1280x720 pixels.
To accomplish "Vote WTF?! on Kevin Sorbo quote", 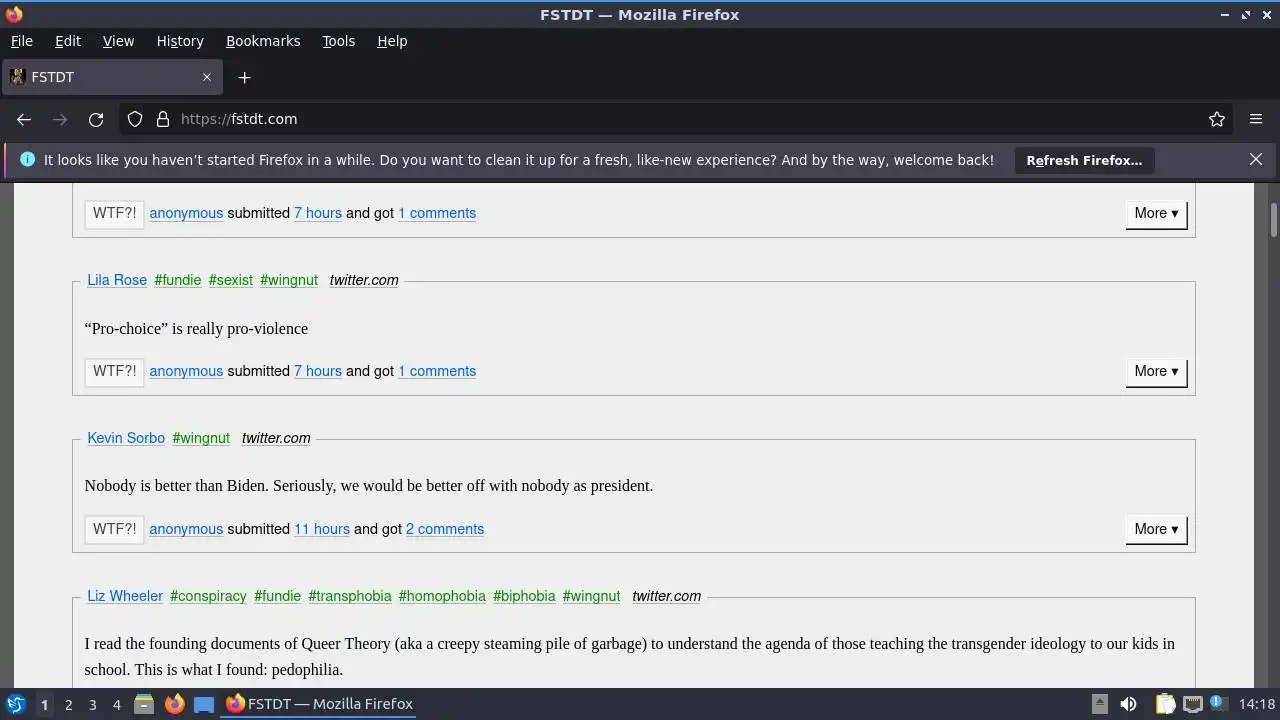I will [114, 529].
